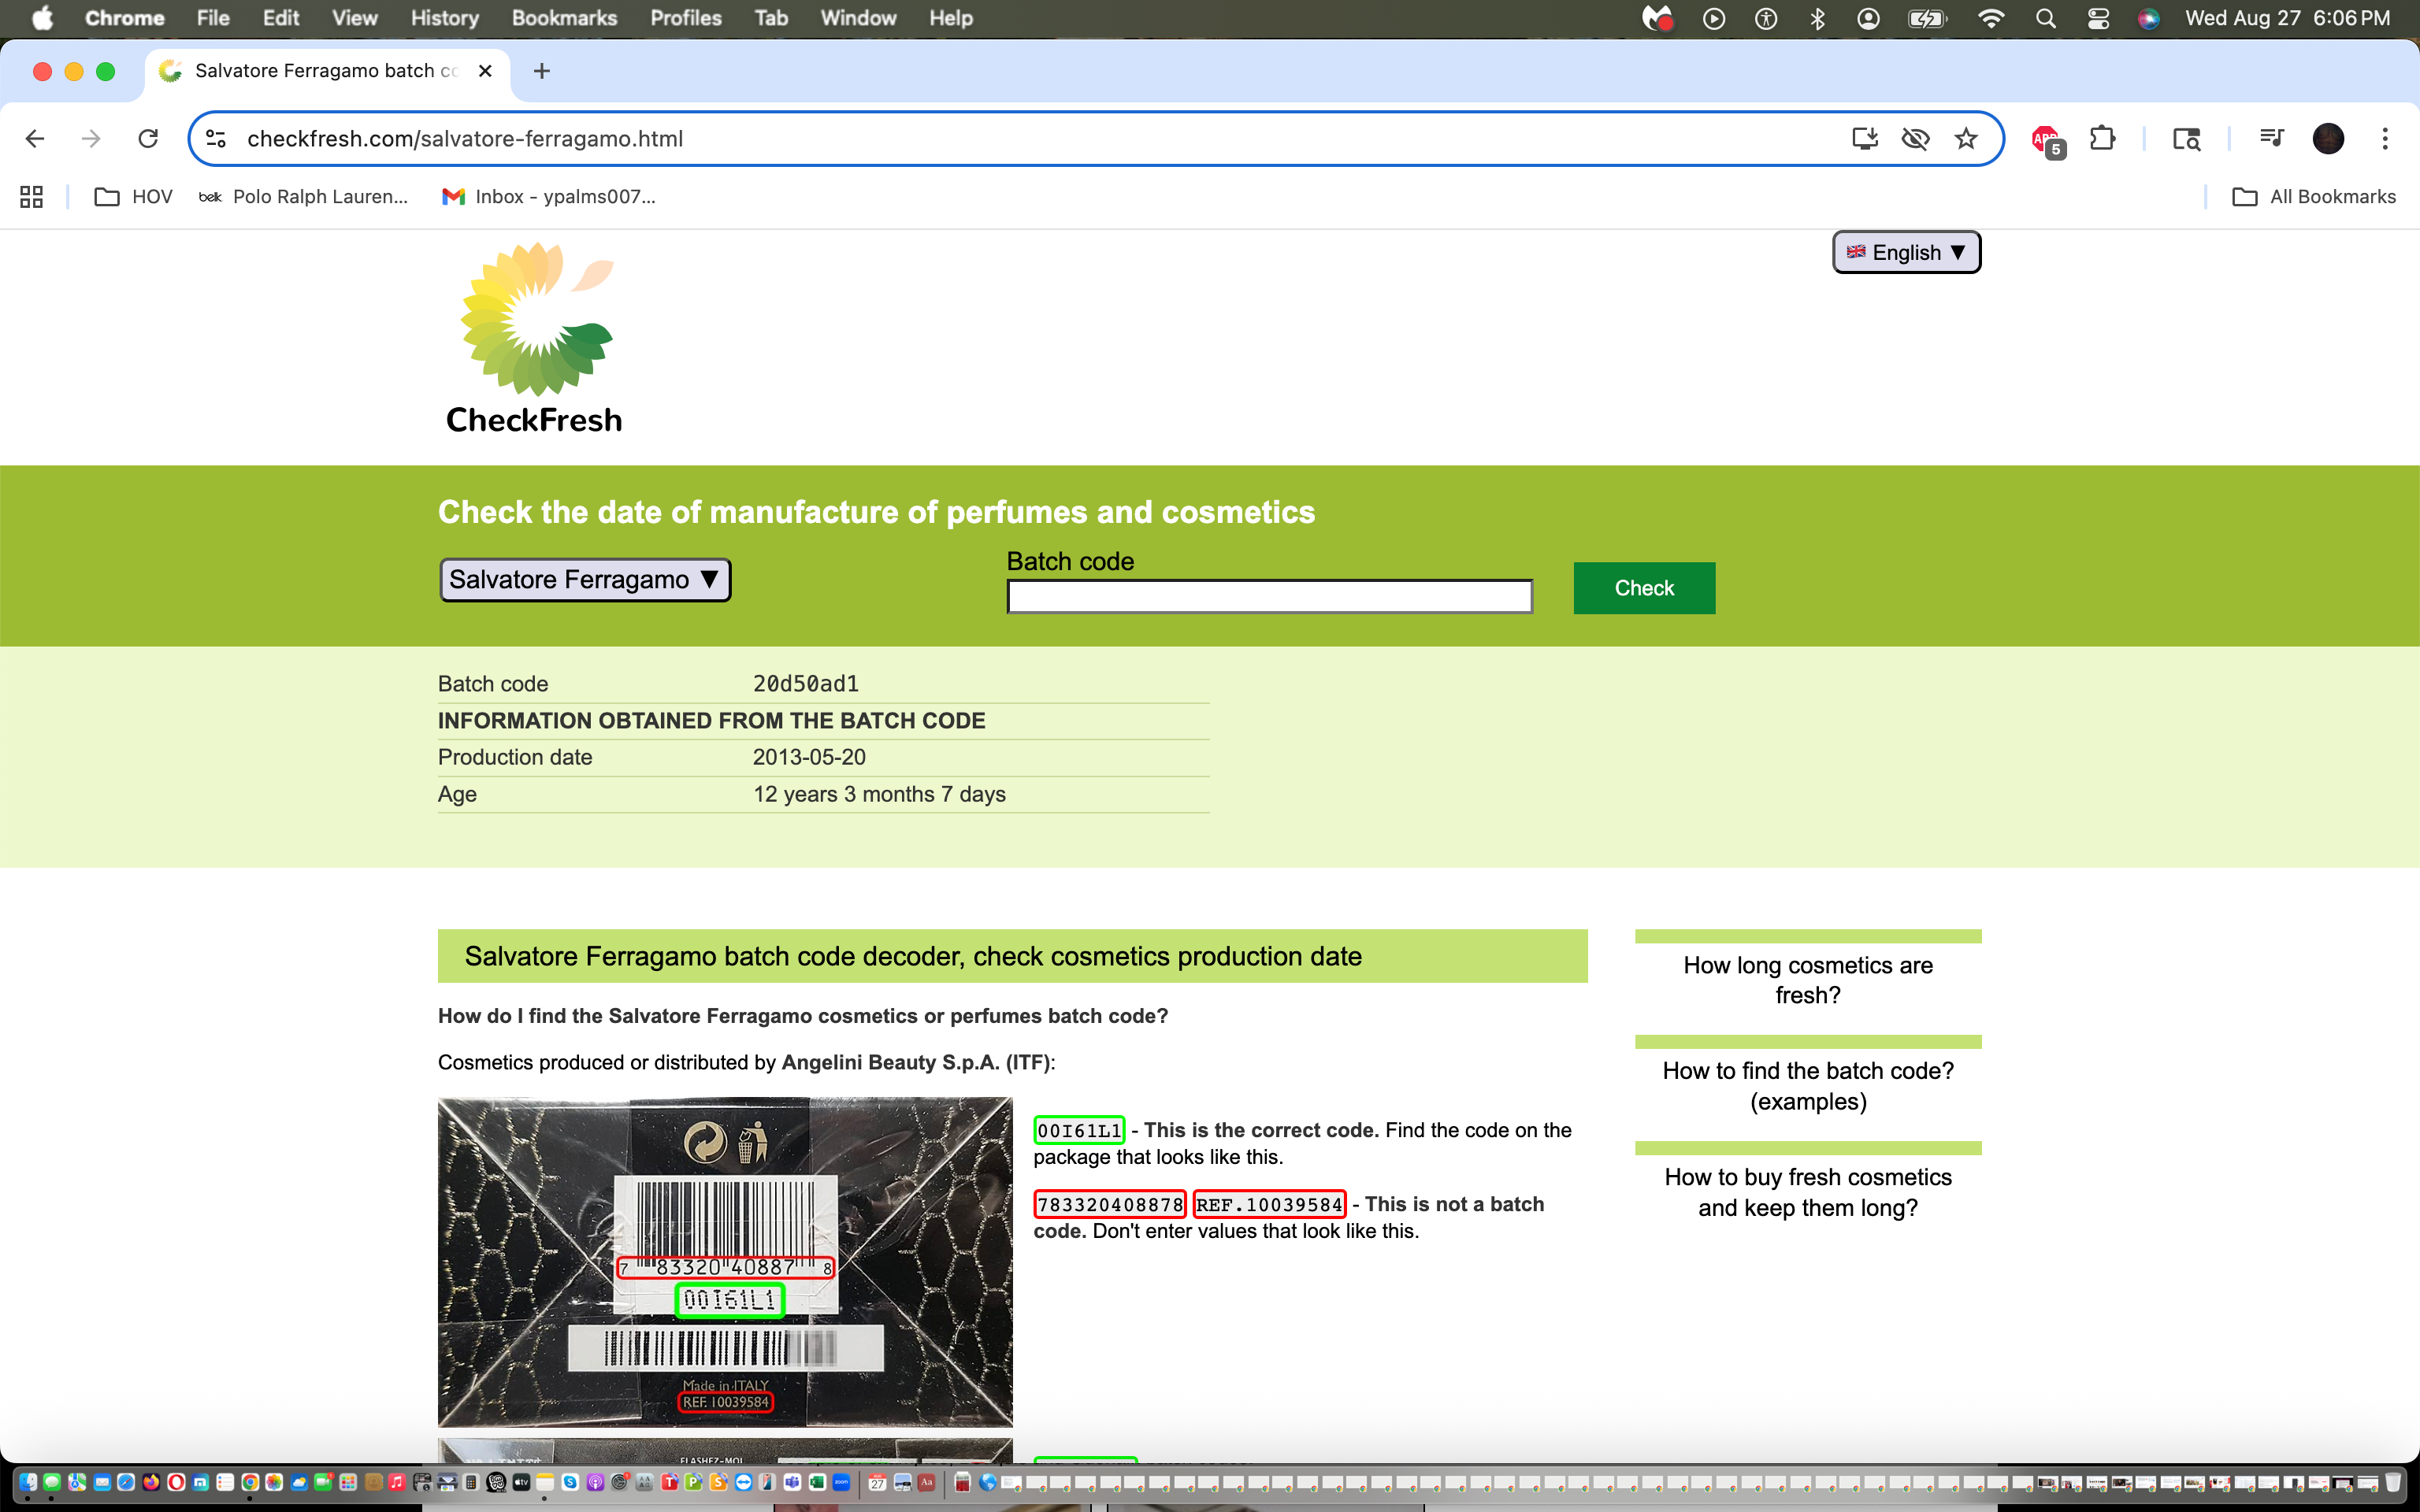Viewport: 2420px width, 1512px height.
Task: Open the Bookmarks menu in menu bar
Action: (564, 18)
